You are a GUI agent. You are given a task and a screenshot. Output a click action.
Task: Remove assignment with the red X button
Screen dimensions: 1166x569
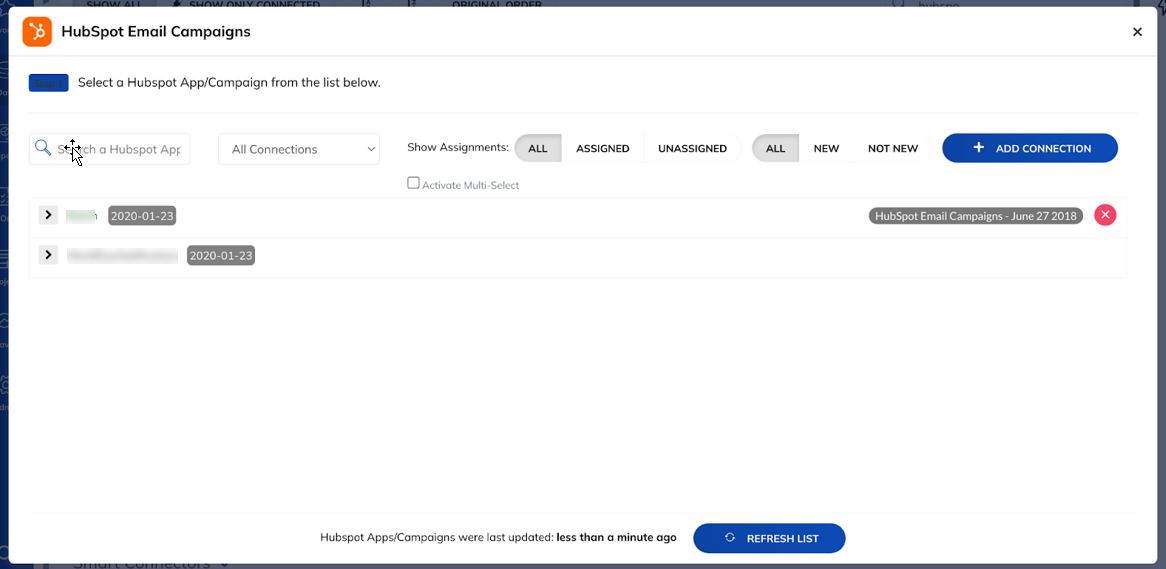1105,215
